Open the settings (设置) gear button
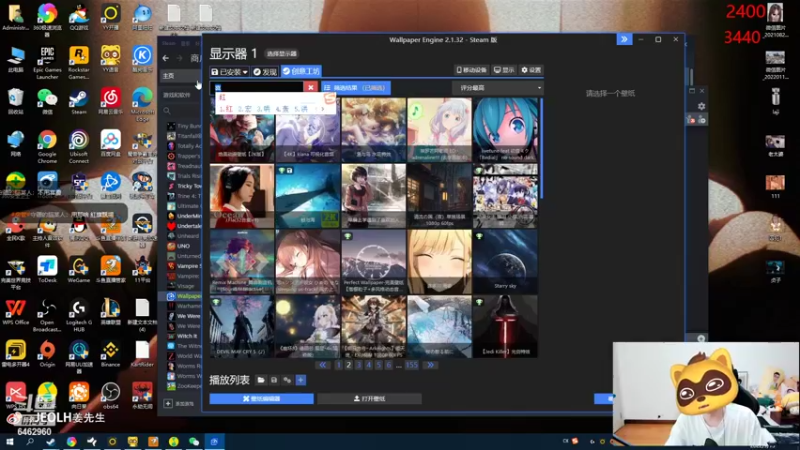The height and width of the screenshot is (450, 800). [531, 70]
